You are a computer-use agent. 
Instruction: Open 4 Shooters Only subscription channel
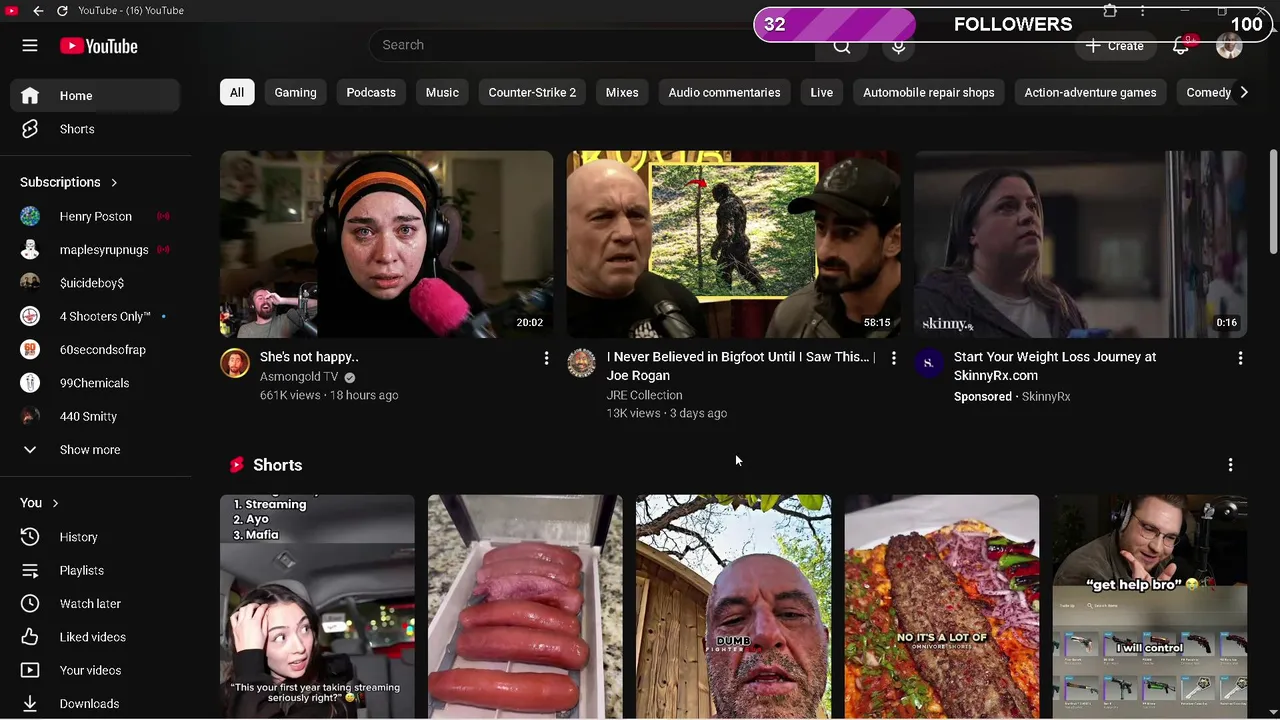pyautogui.click(x=96, y=316)
